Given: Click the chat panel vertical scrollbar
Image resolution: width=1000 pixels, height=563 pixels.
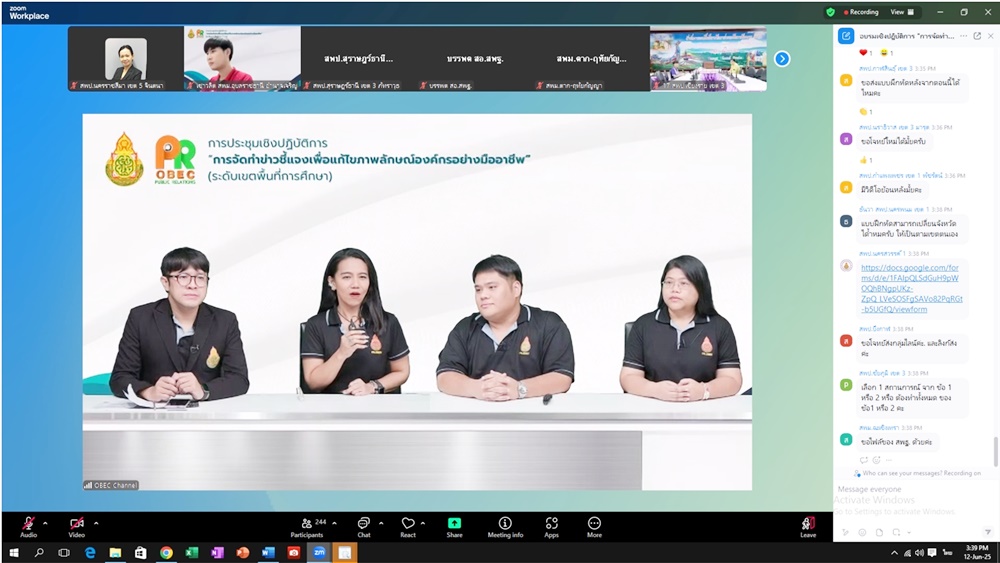Looking at the screenshot, I should pos(996,451).
